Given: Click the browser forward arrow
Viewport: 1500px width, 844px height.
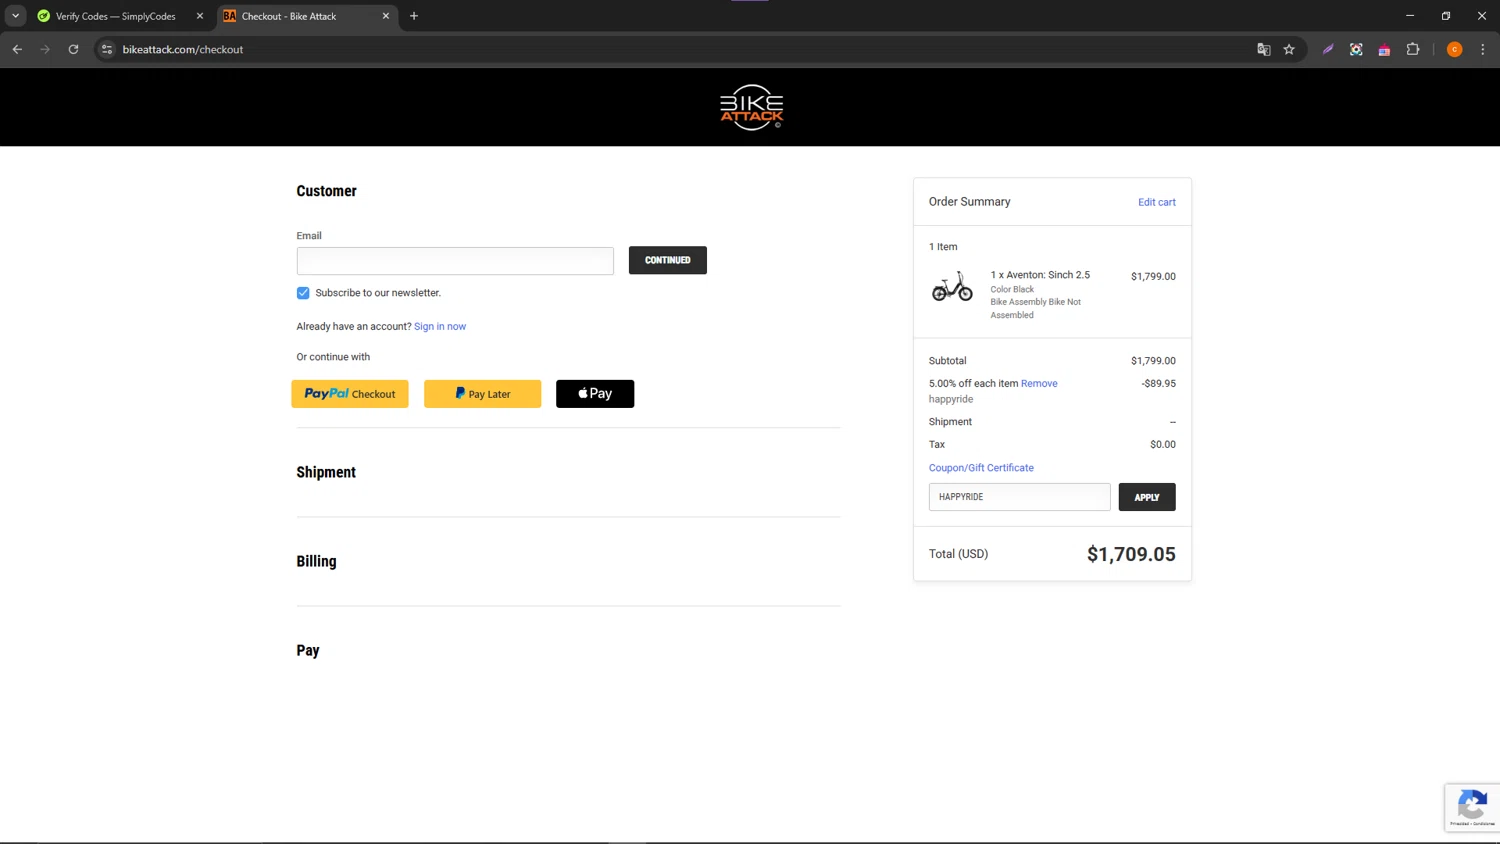Looking at the screenshot, I should click(45, 49).
